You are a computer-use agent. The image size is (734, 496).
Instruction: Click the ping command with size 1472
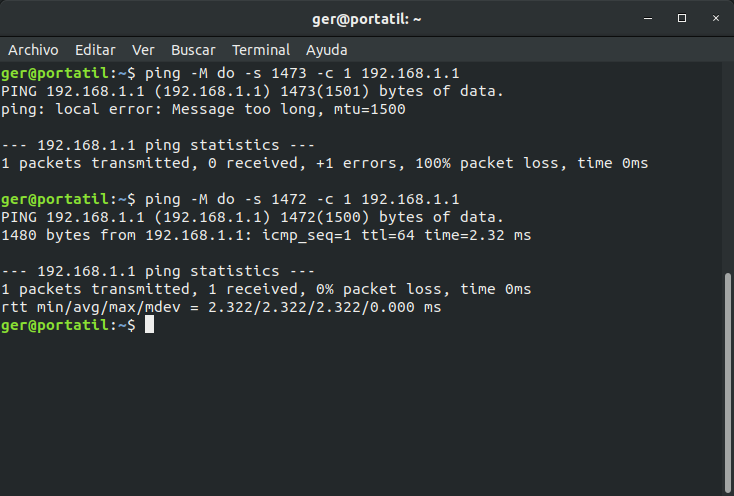302,199
